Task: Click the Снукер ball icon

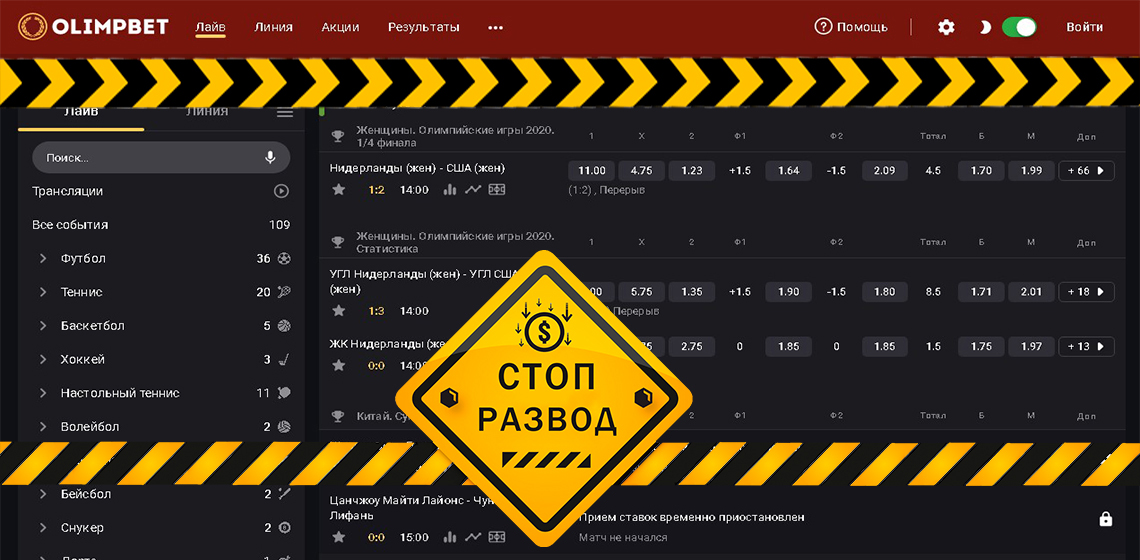Action: pos(284,527)
